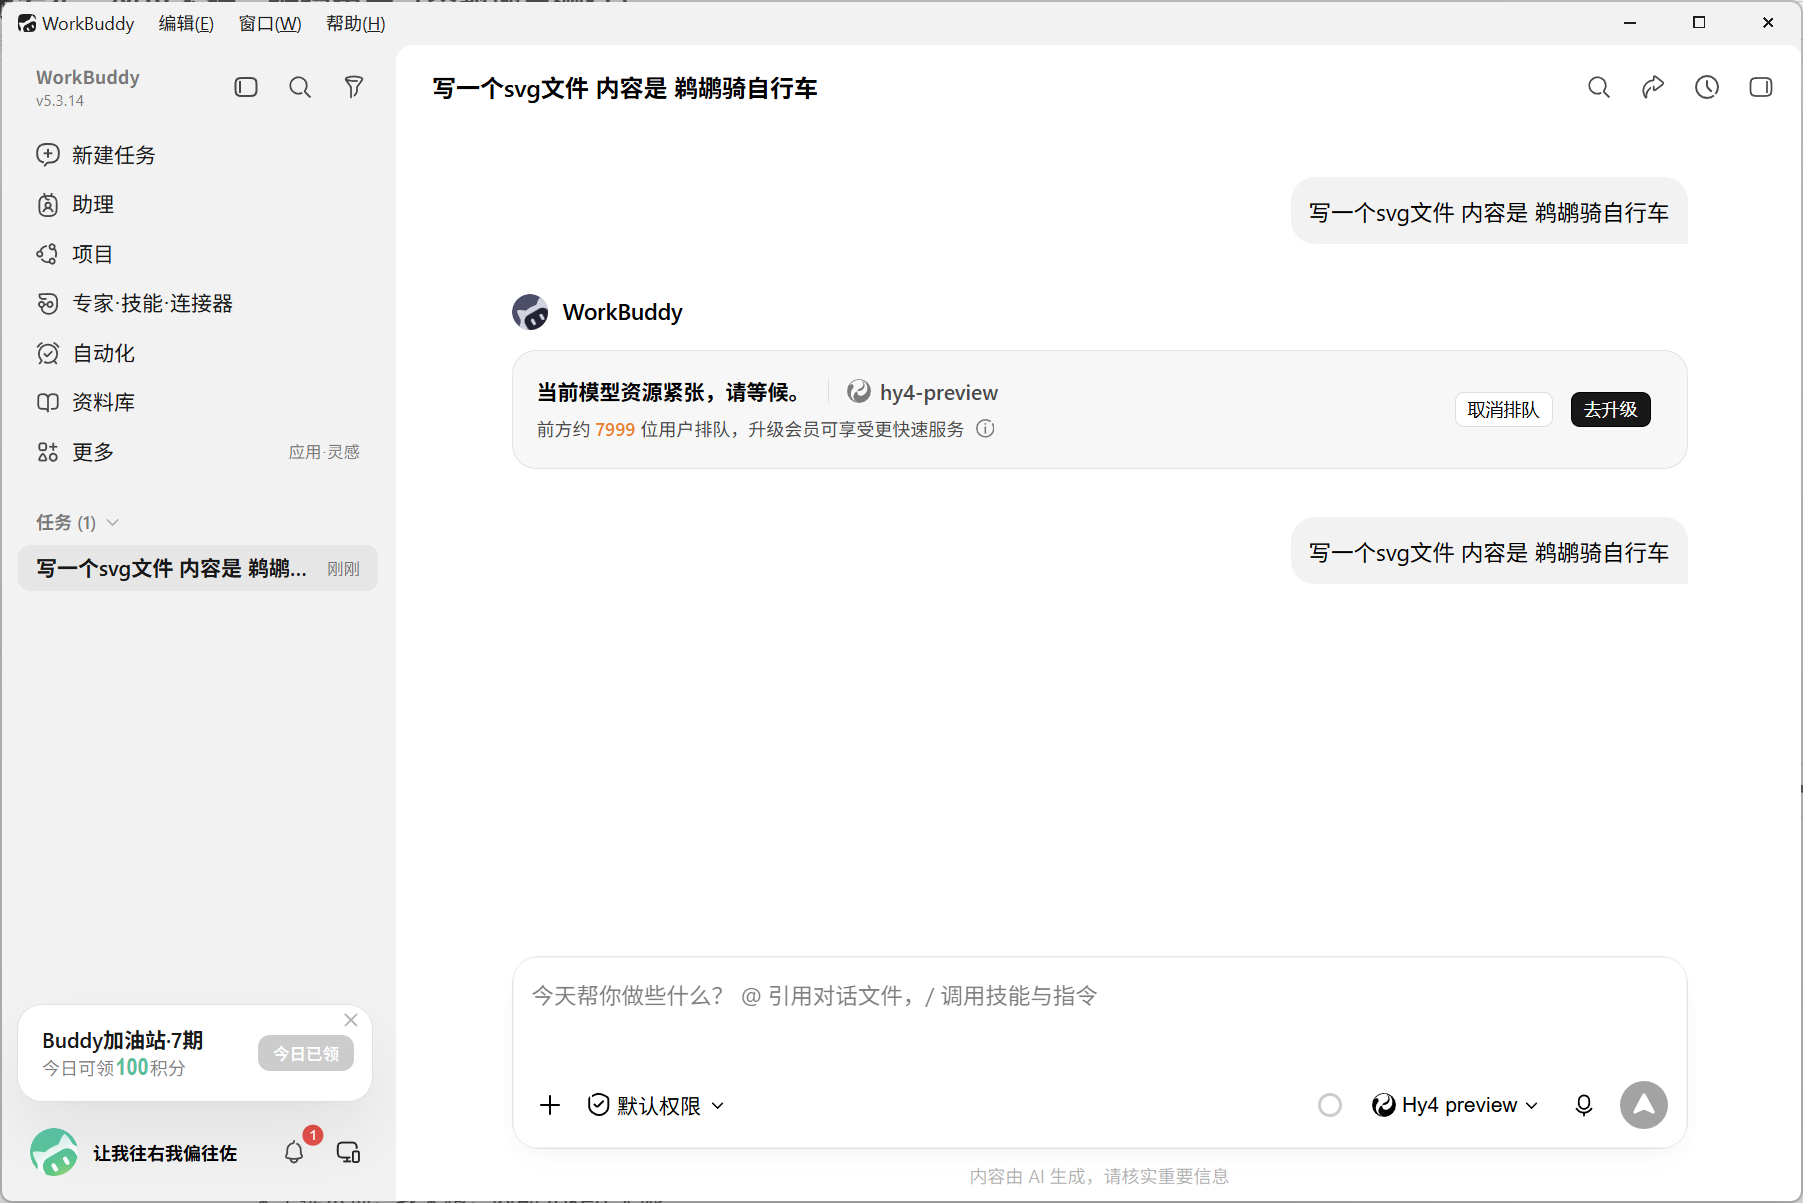Open the 编辑(E) menu

186,23
